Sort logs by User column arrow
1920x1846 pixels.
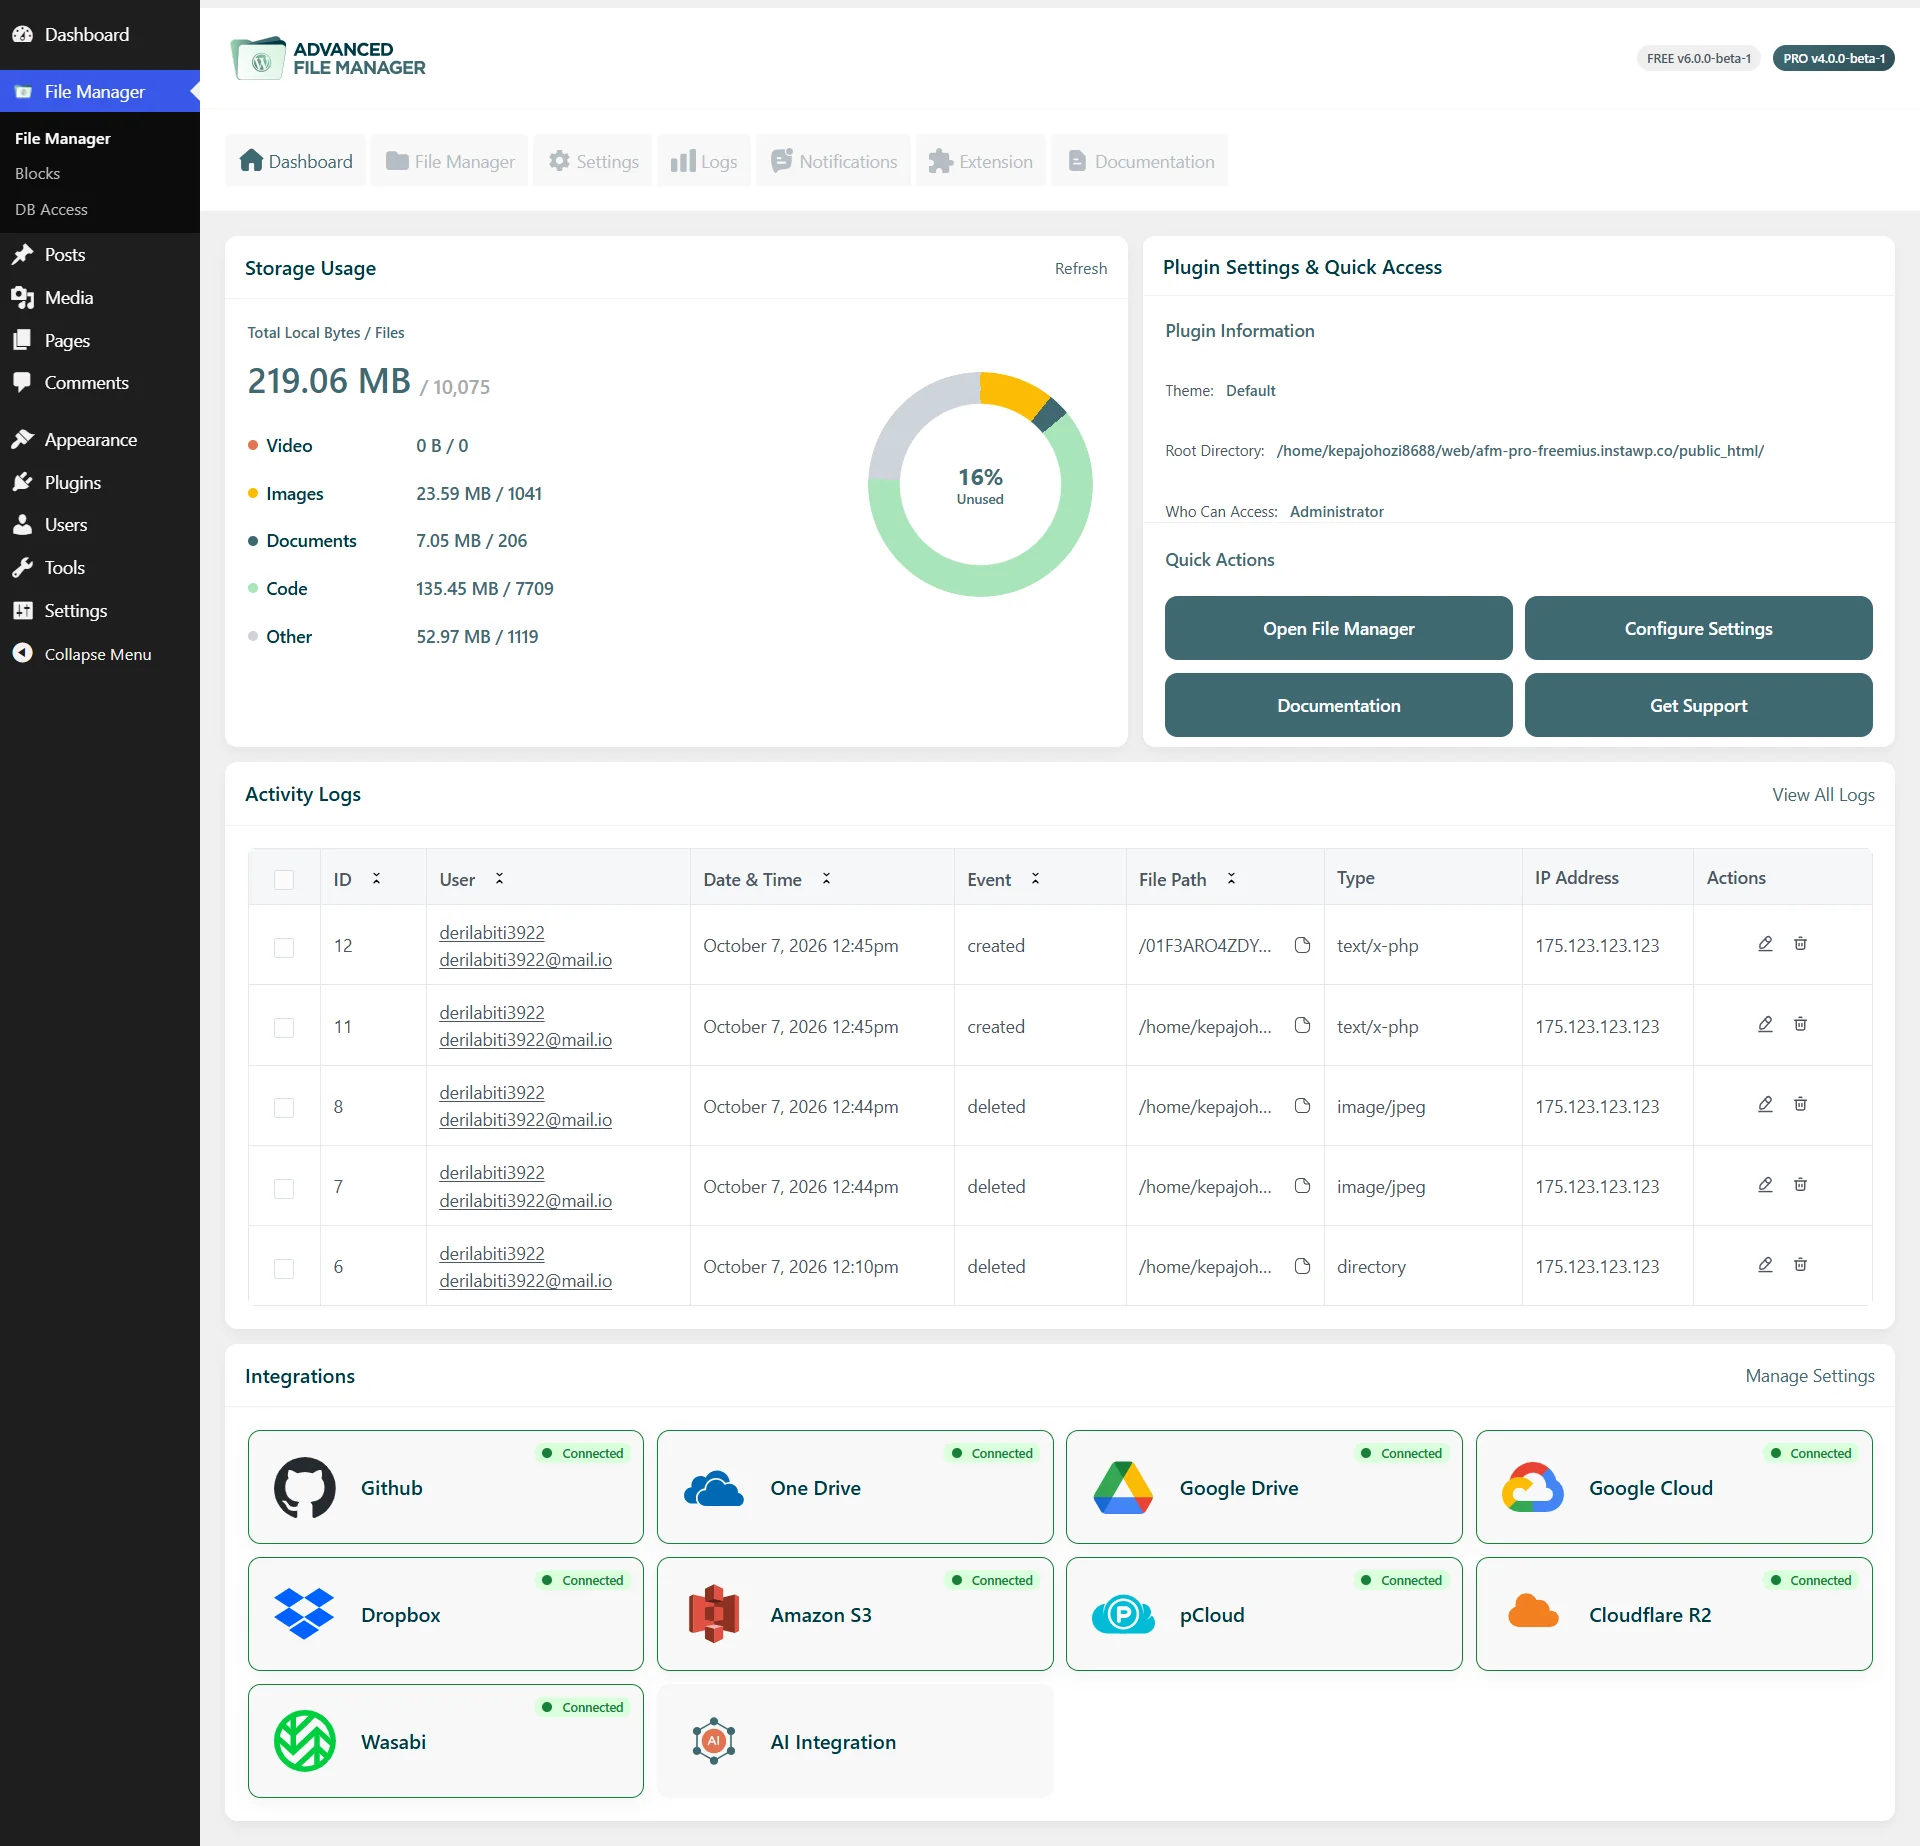(499, 878)
